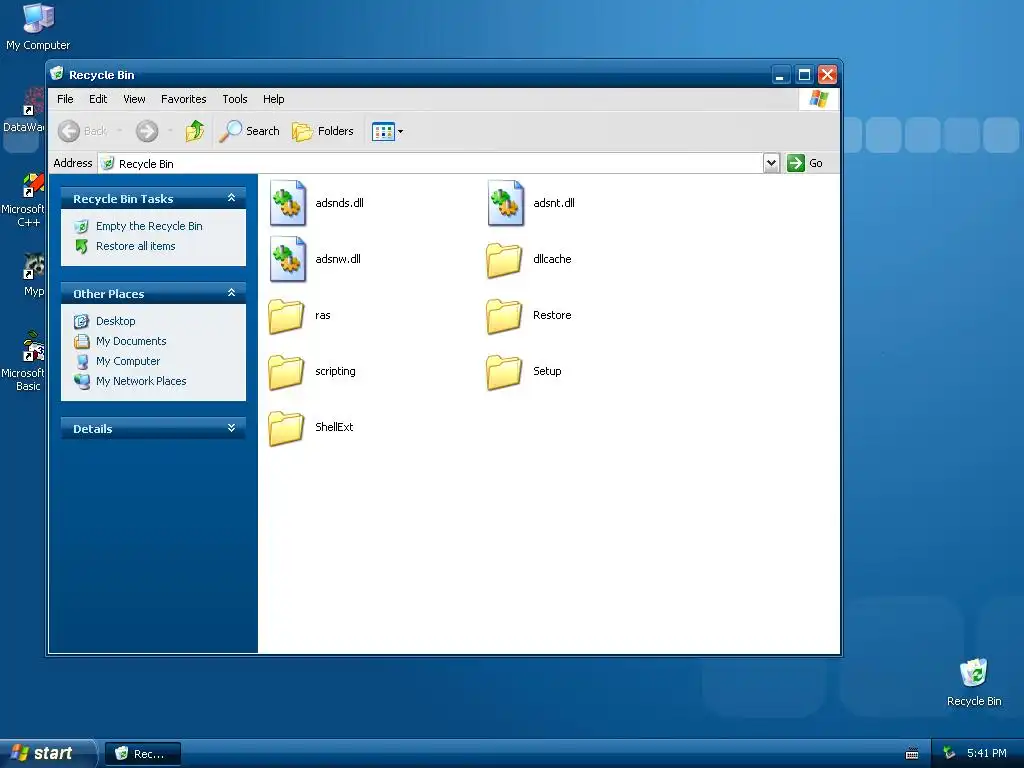Collapse the Other Places panel
1024x768 pixels.
231,293
